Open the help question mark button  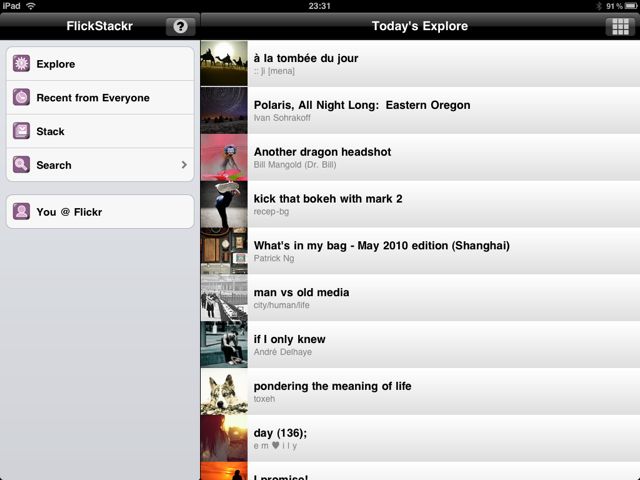coord(180,27)
